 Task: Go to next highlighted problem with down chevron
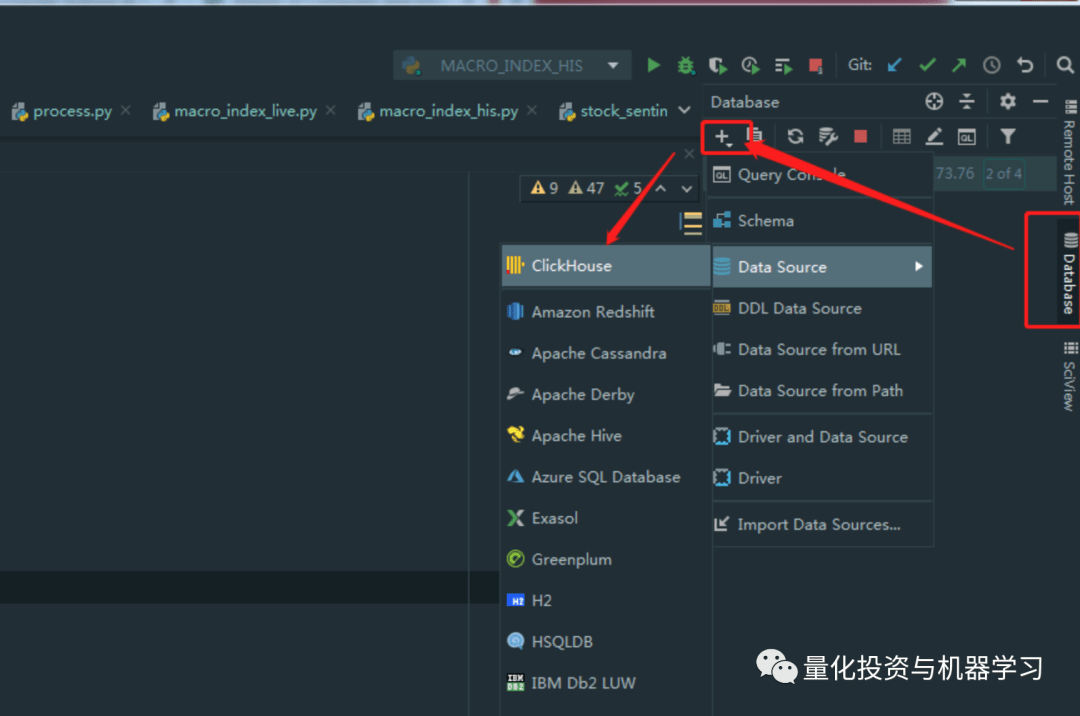coord(687,188)
